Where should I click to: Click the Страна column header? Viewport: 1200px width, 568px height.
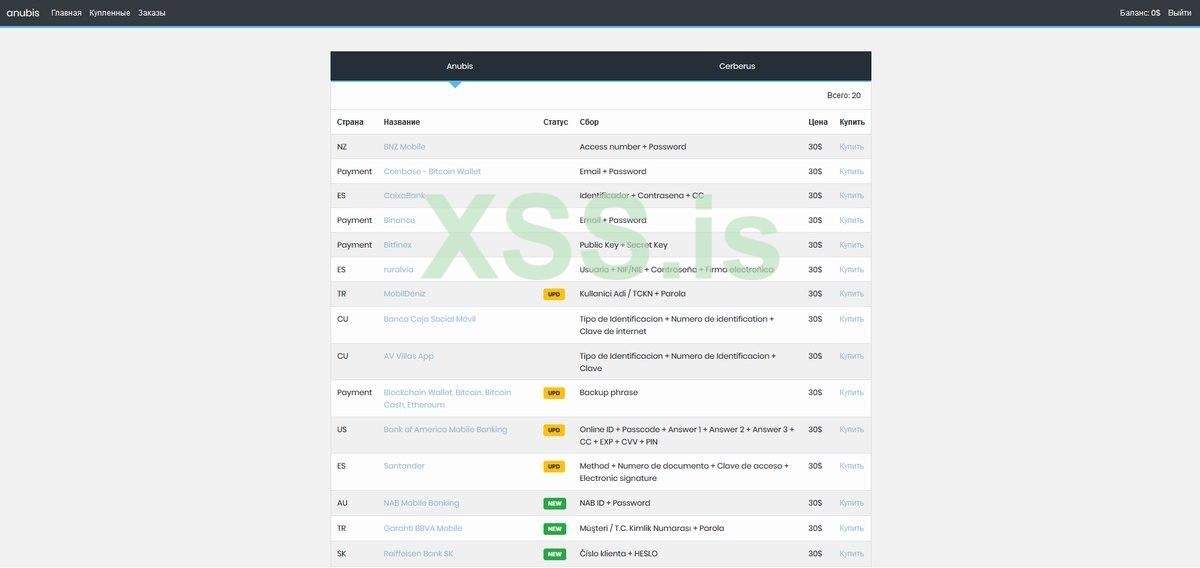click(x=350, y=122)
